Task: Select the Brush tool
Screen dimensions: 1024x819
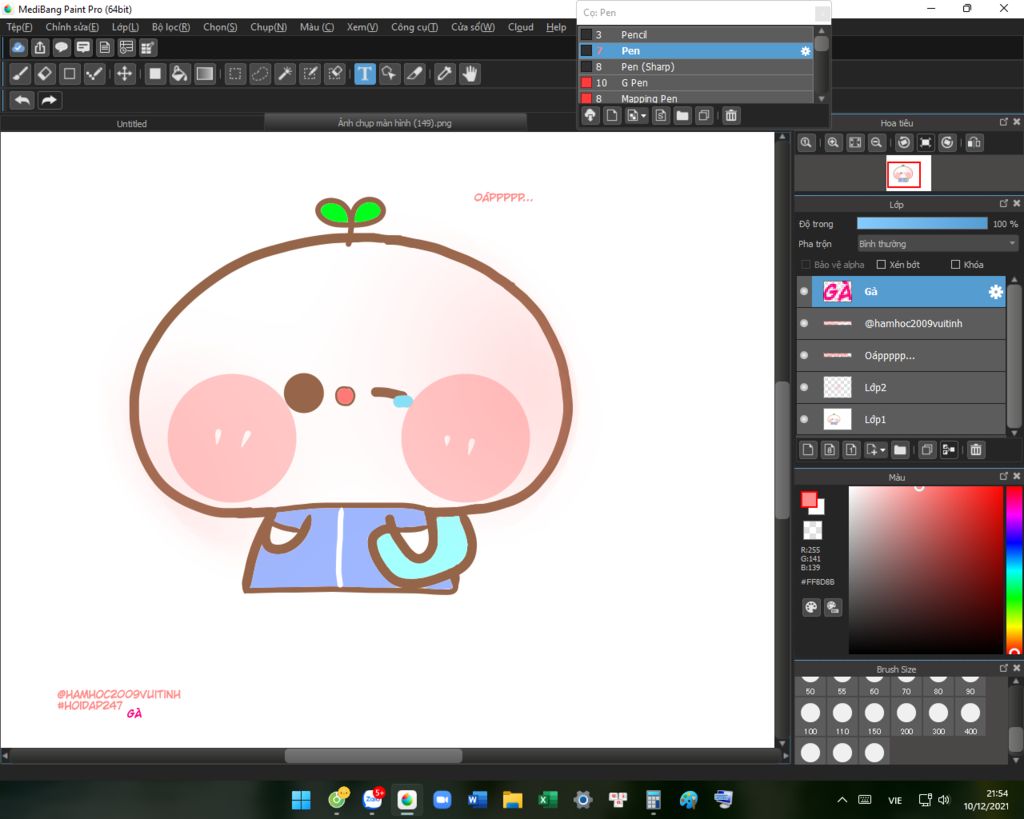Action: [x=20, y=74]
